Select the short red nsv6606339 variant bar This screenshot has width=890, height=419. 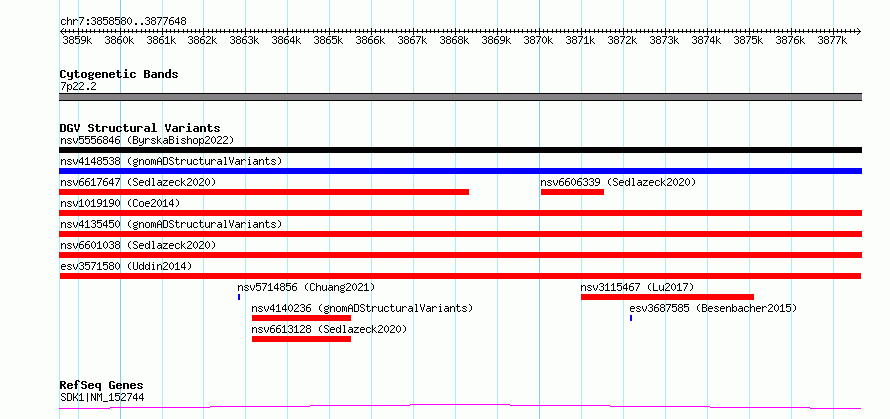click(572, 192)
